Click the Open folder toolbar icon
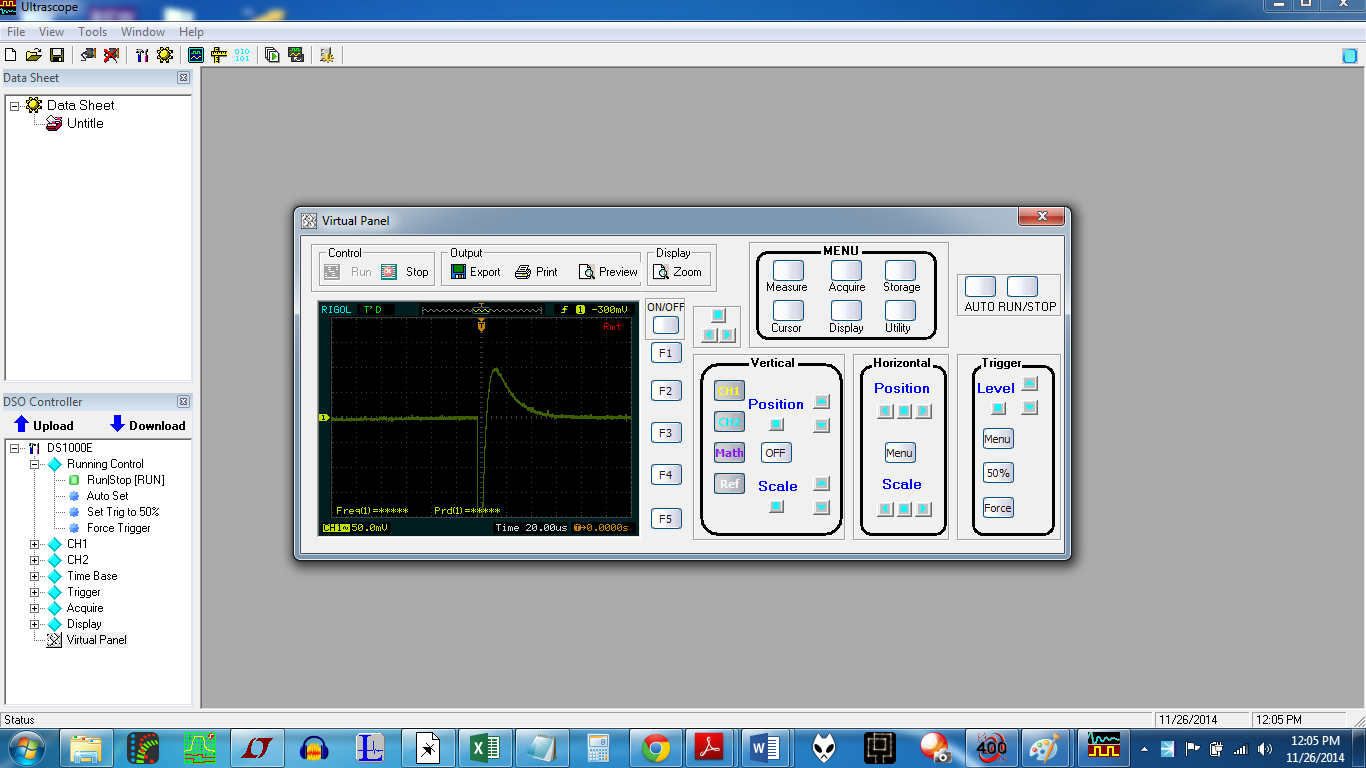The width and height of the screenshot is (1366, 768). pos(34,55)
